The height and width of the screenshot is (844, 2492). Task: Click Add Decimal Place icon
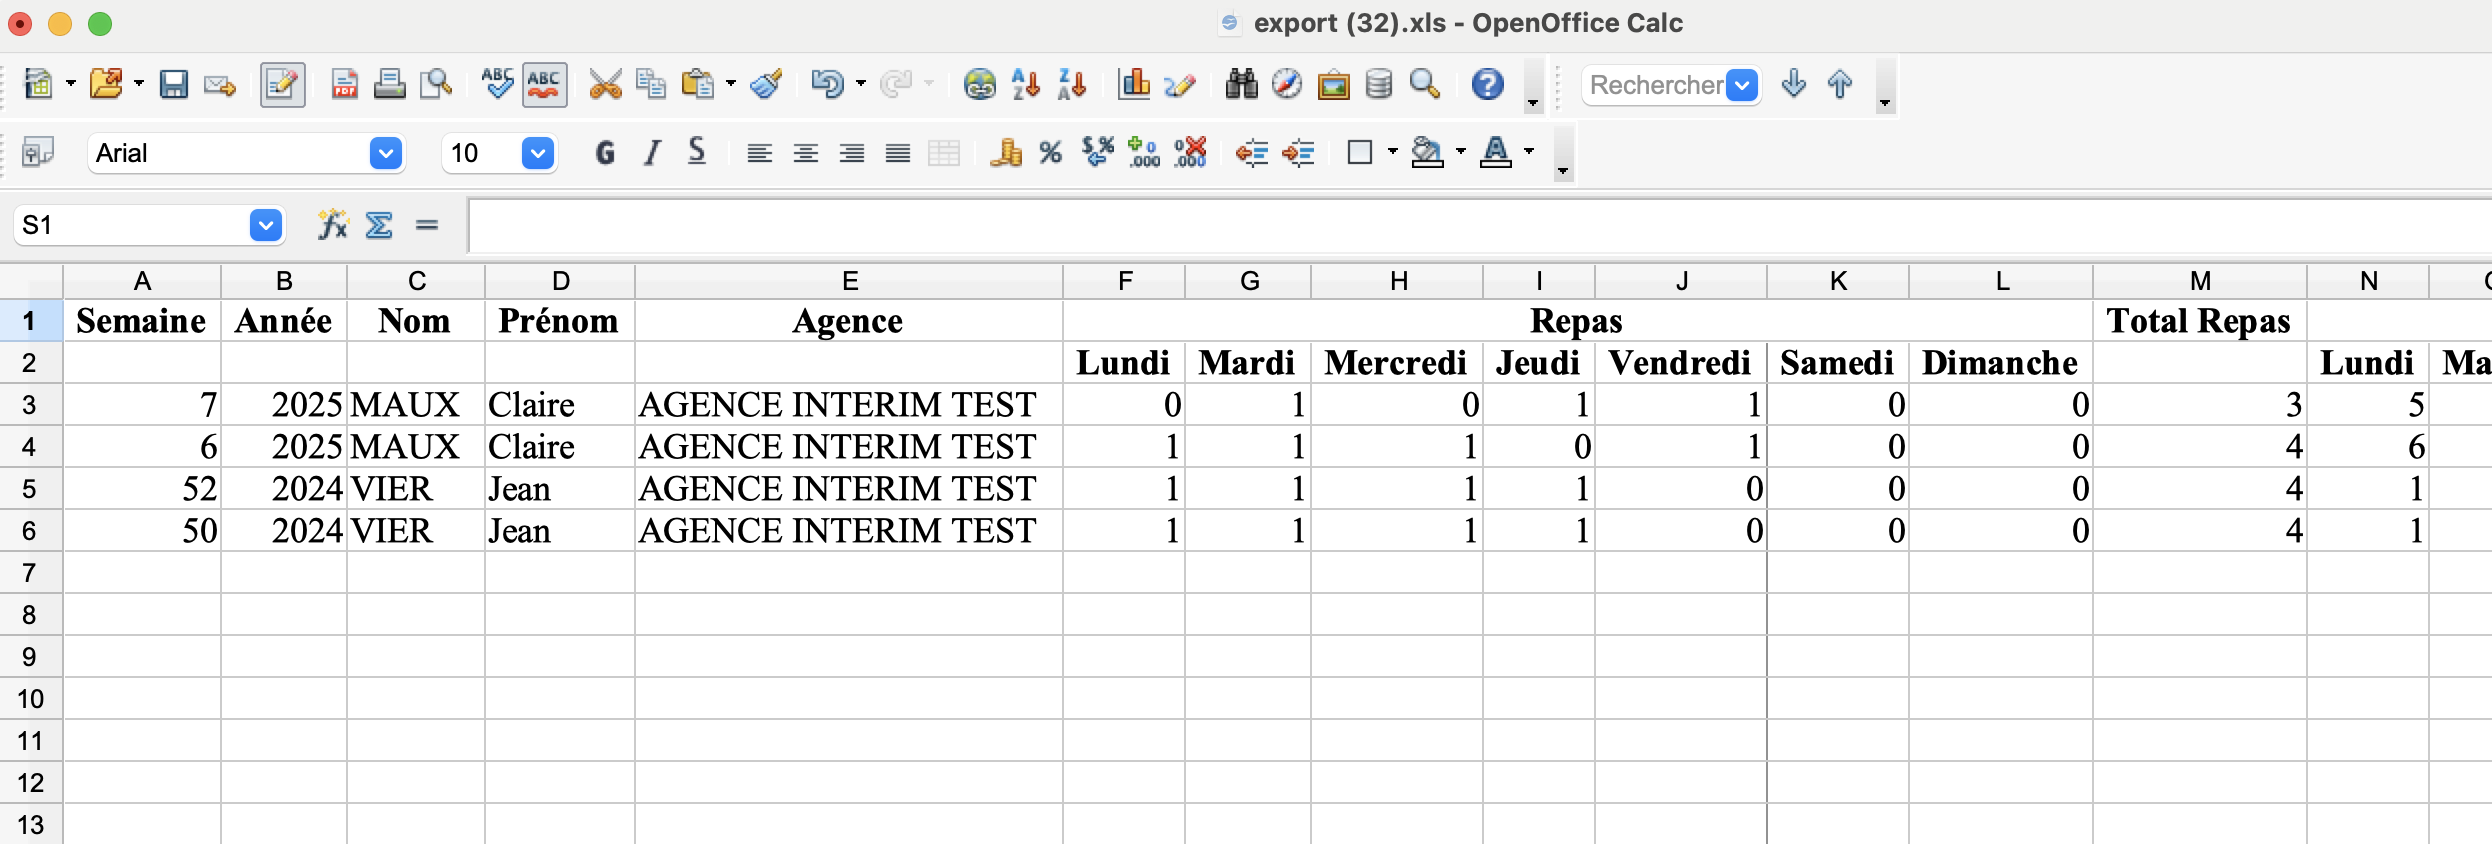coord(1143,152)
